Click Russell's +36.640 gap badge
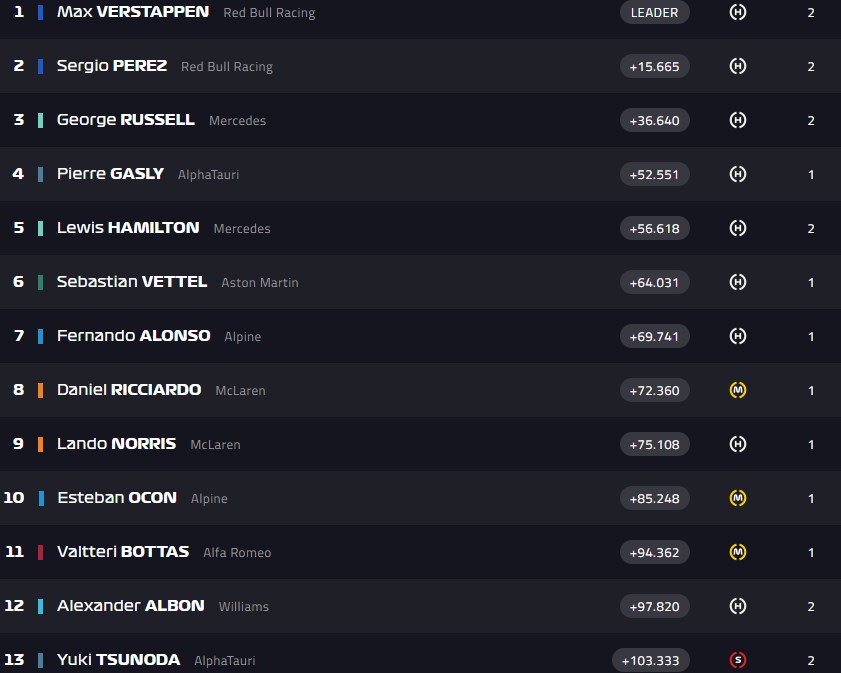The height and width of the screenshot is (673, 841). tap(654, 120)
